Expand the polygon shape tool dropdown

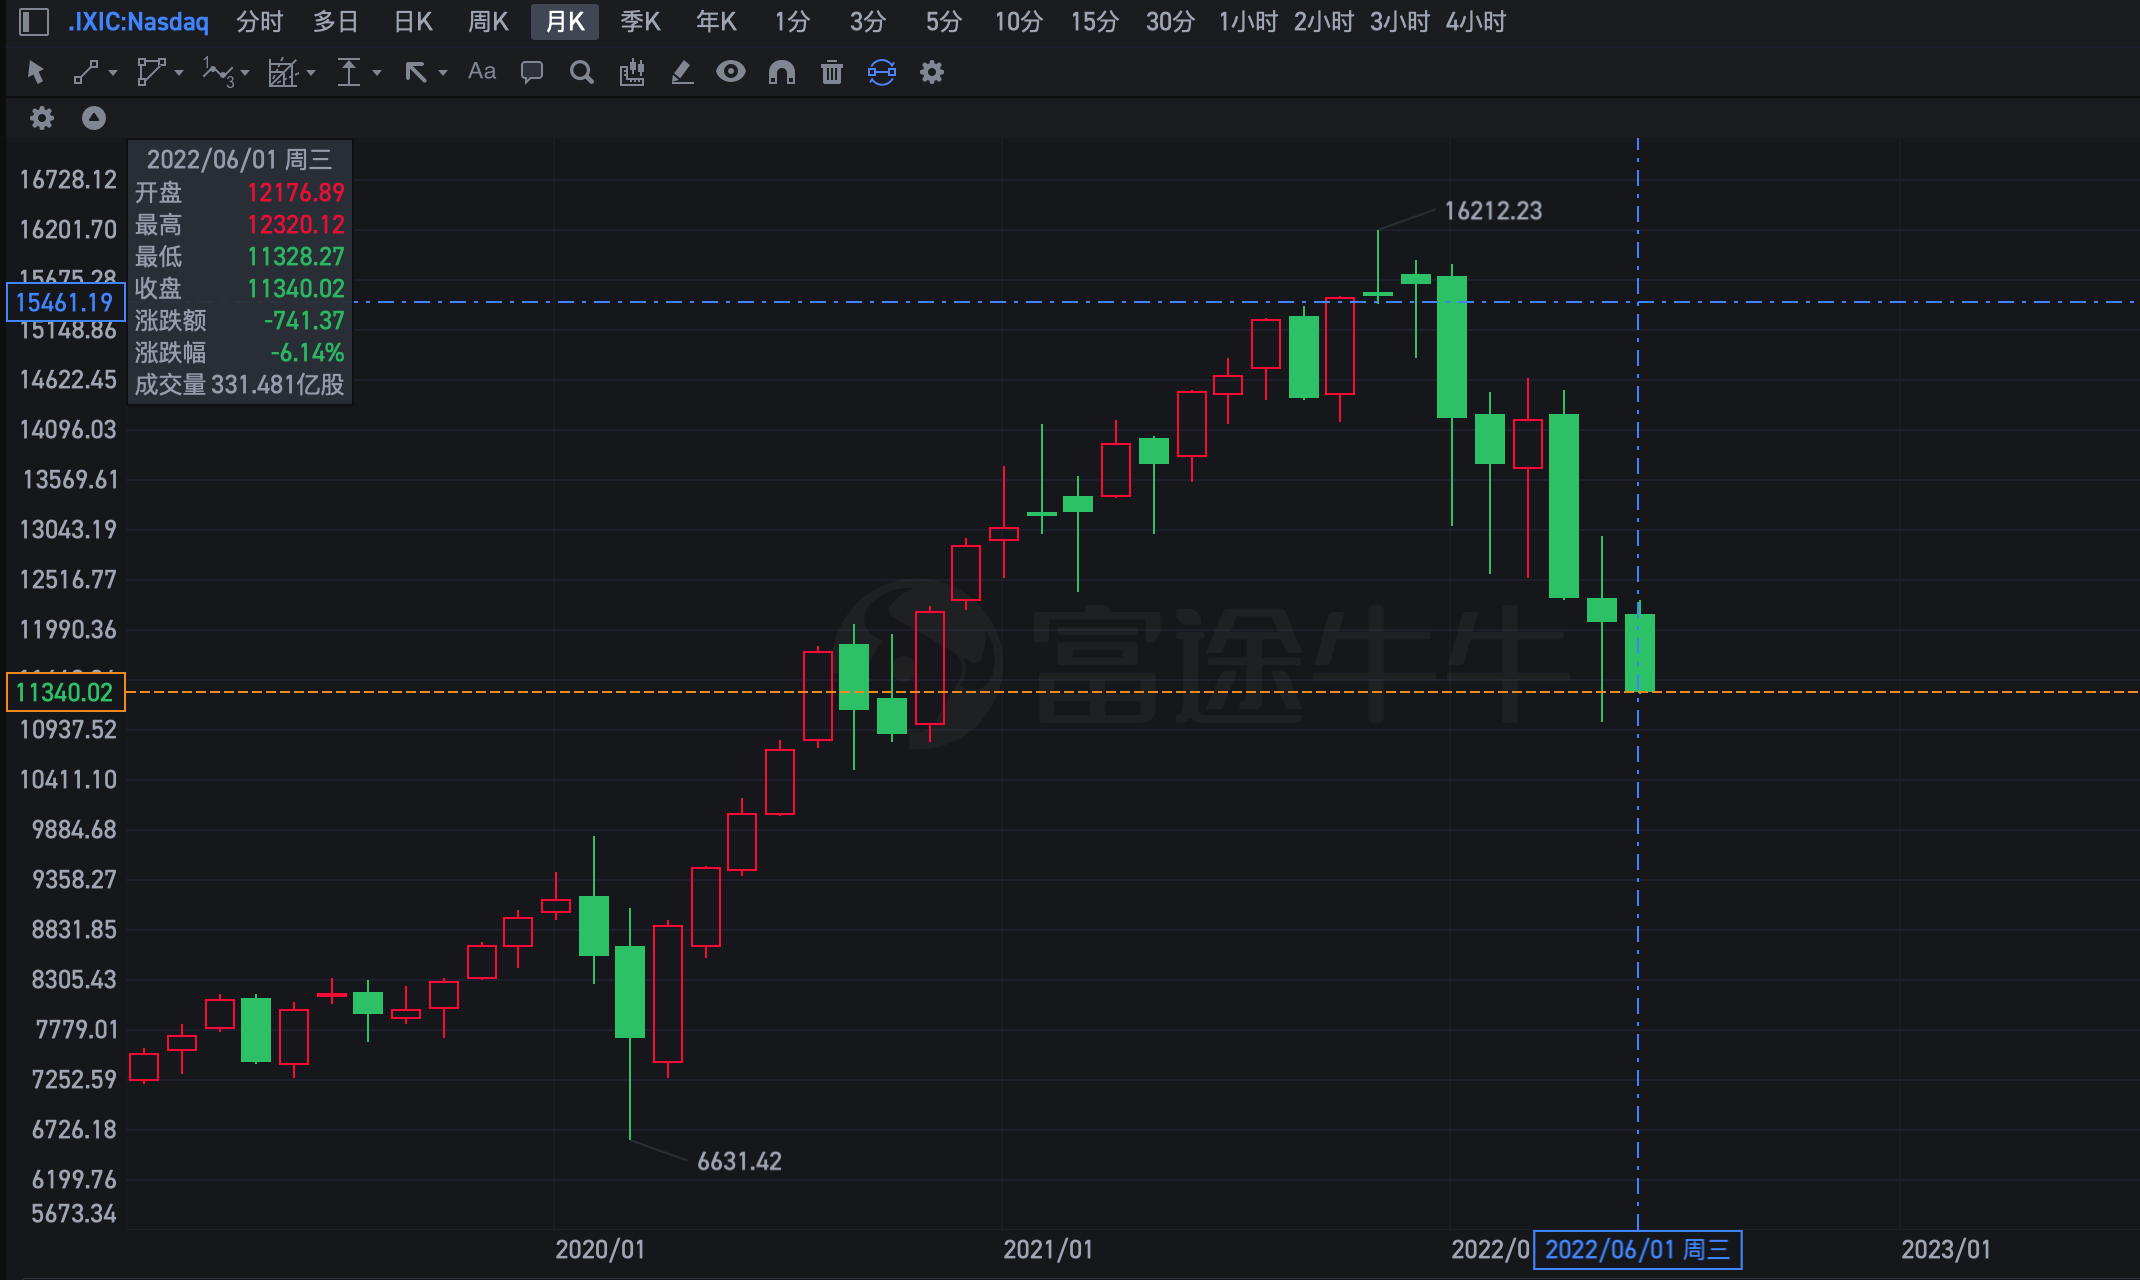pyautogui.click(x=179, y=73)
